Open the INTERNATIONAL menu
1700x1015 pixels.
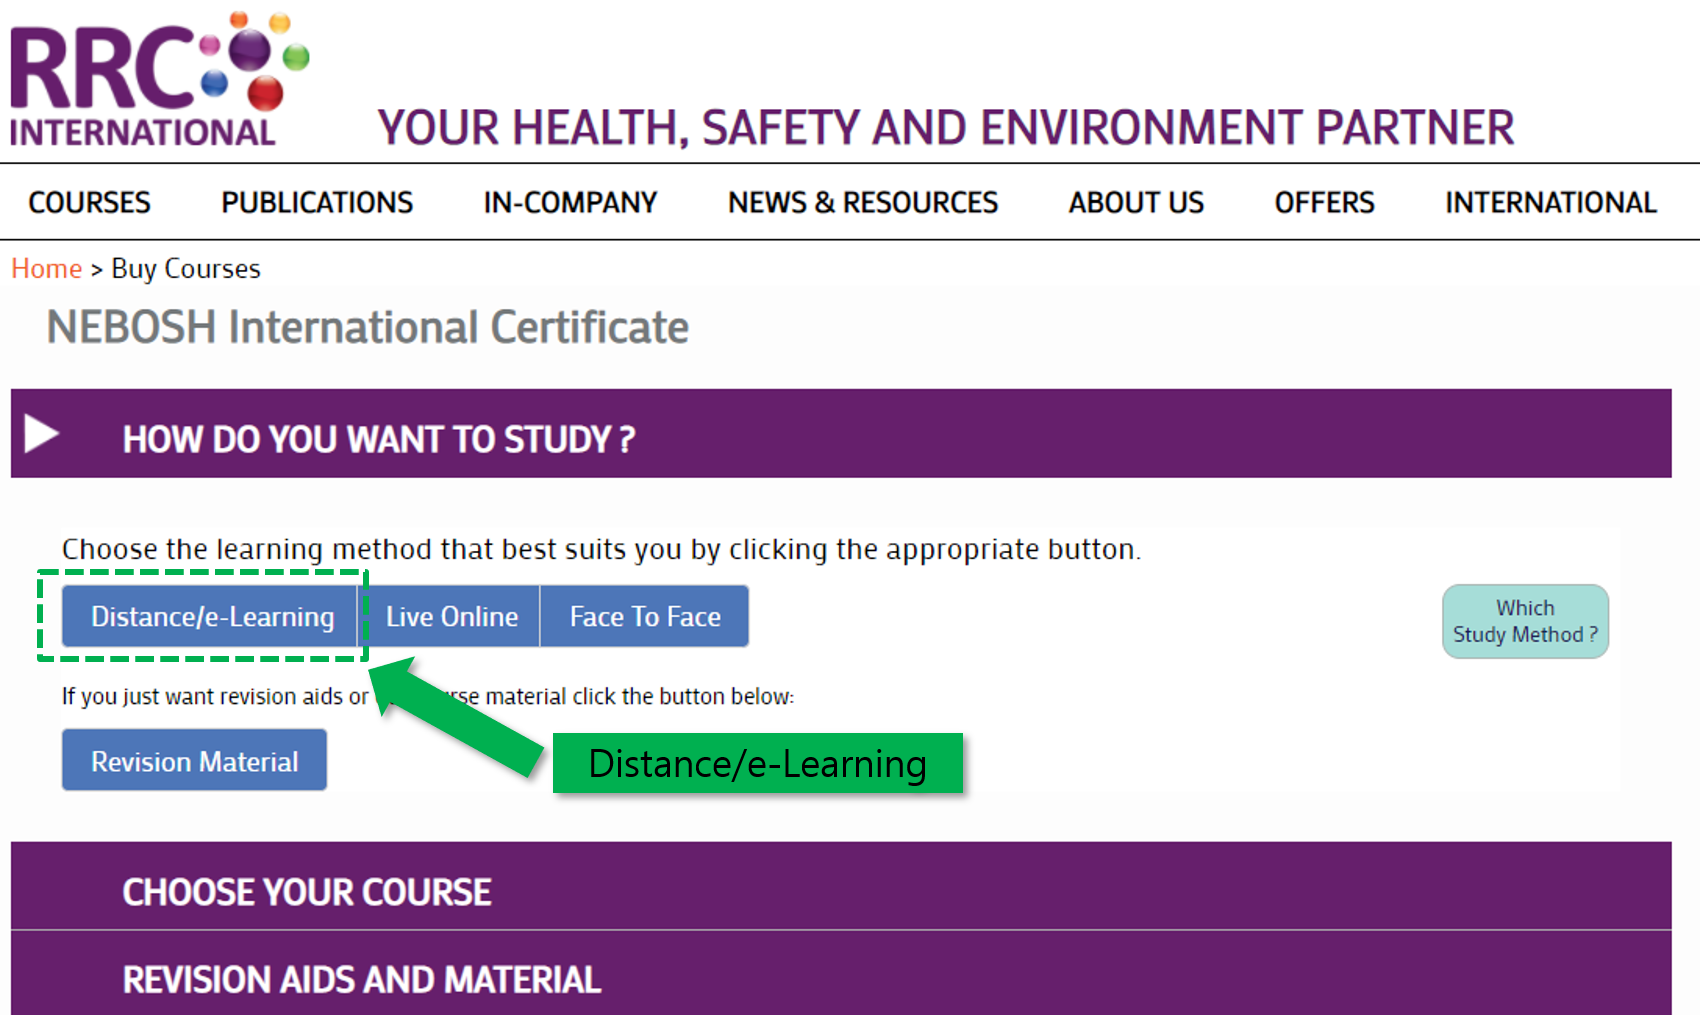coord(1551,202)
